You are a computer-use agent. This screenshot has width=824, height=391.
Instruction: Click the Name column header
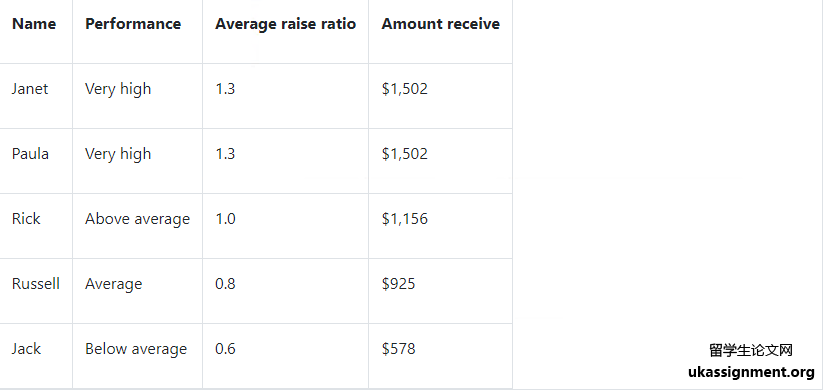[x=34, y=24]
